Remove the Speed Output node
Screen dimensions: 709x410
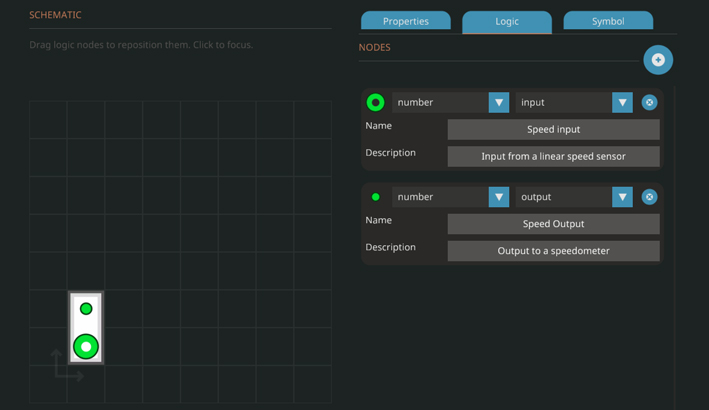coord(649,197)
